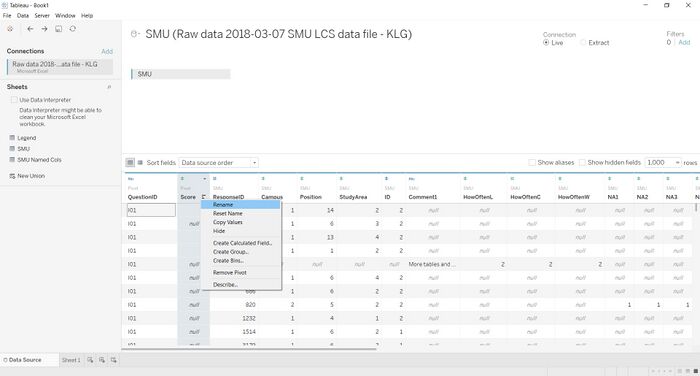The image size is (700, 376).
Task: Click the string type icon above QuestionID
Action: [130, 179]
